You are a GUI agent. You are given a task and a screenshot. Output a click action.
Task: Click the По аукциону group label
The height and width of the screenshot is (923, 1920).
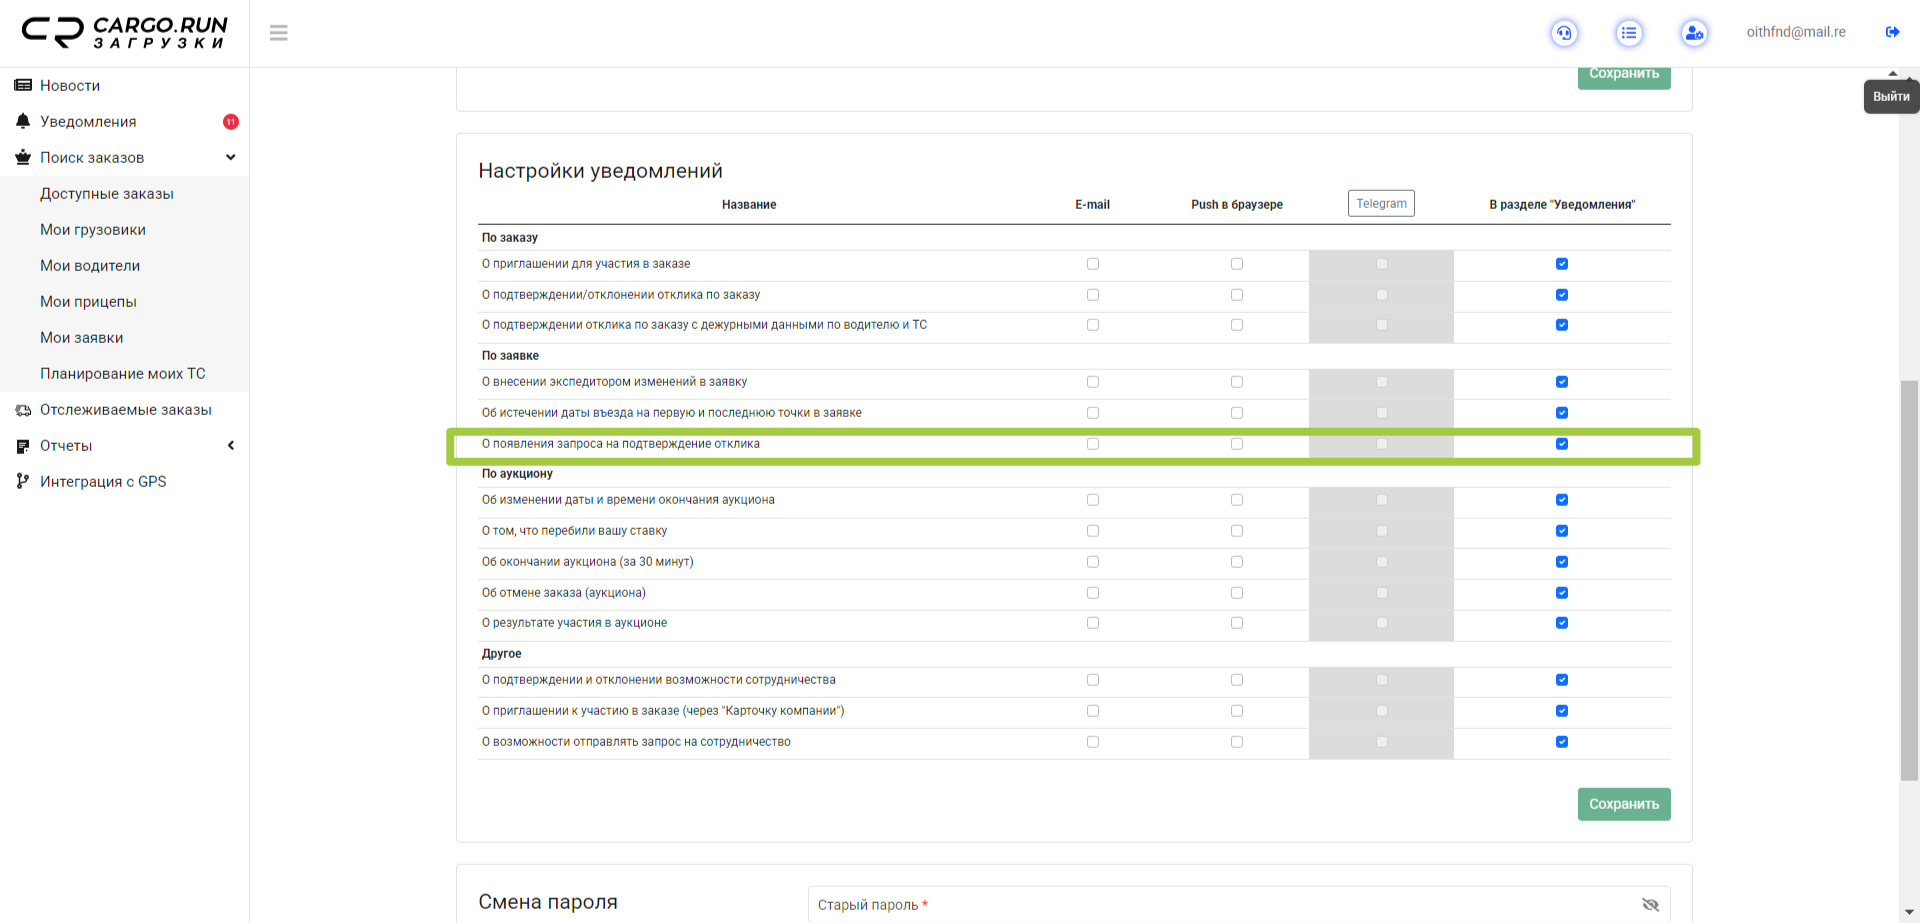(517, 474)
